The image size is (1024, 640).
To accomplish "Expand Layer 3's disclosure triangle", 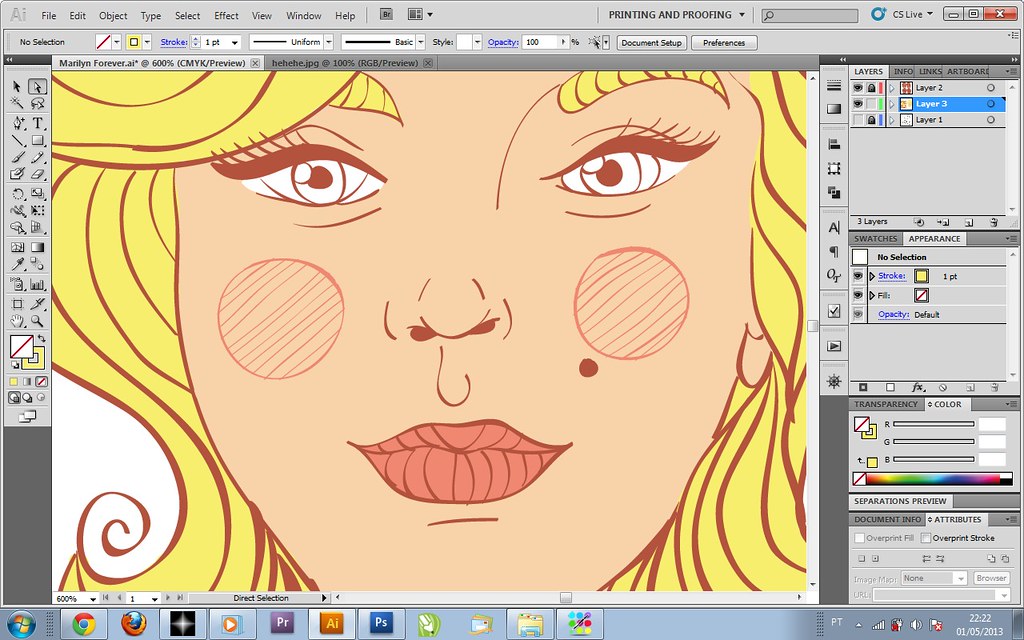I will click(x=891, y=104).
